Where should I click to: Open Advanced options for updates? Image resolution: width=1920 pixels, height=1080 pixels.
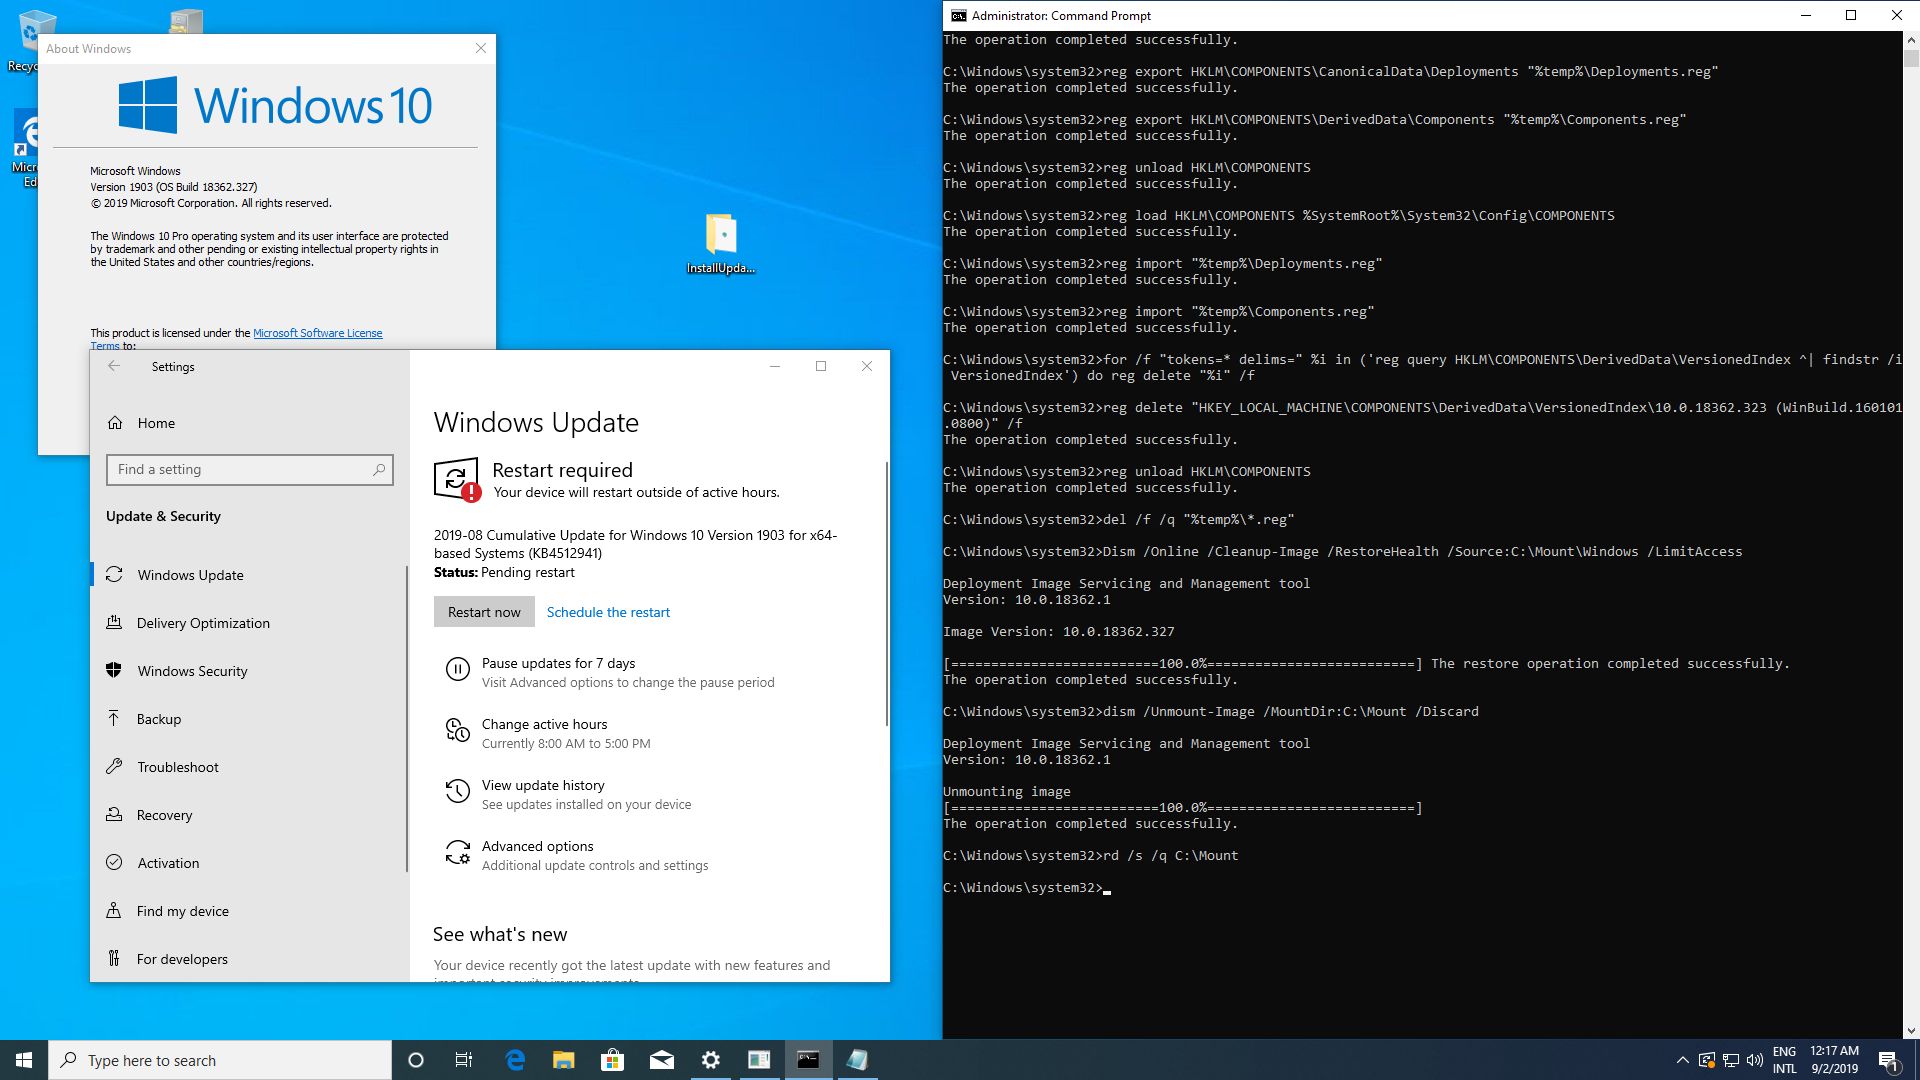point(537,846)
